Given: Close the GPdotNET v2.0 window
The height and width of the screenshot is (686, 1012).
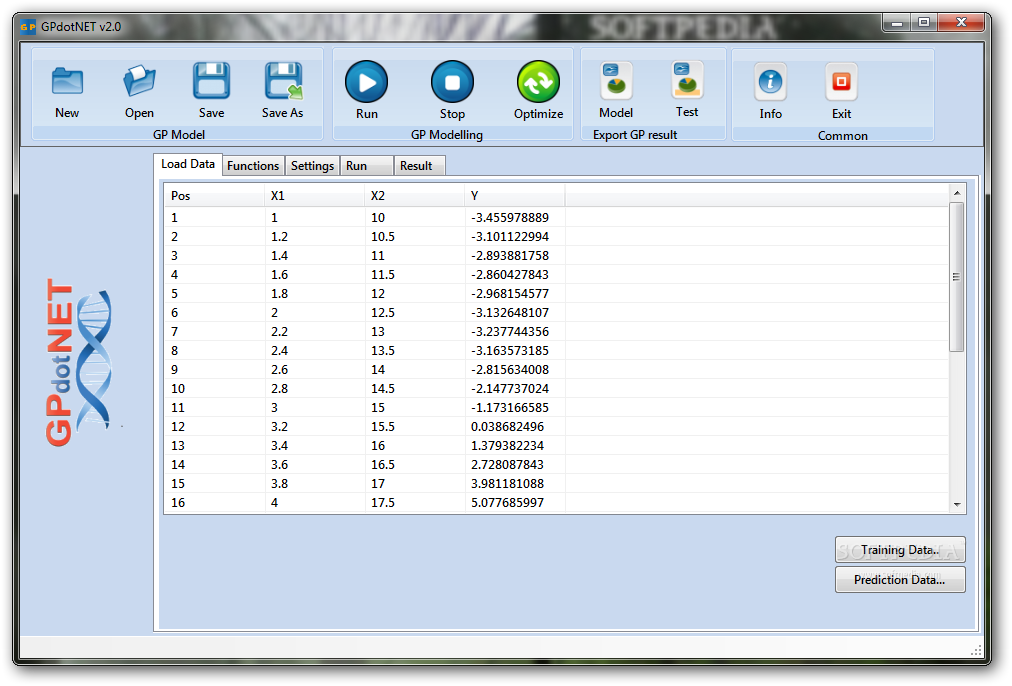Looking at the screenshot, I should click(x=961, y=23).
